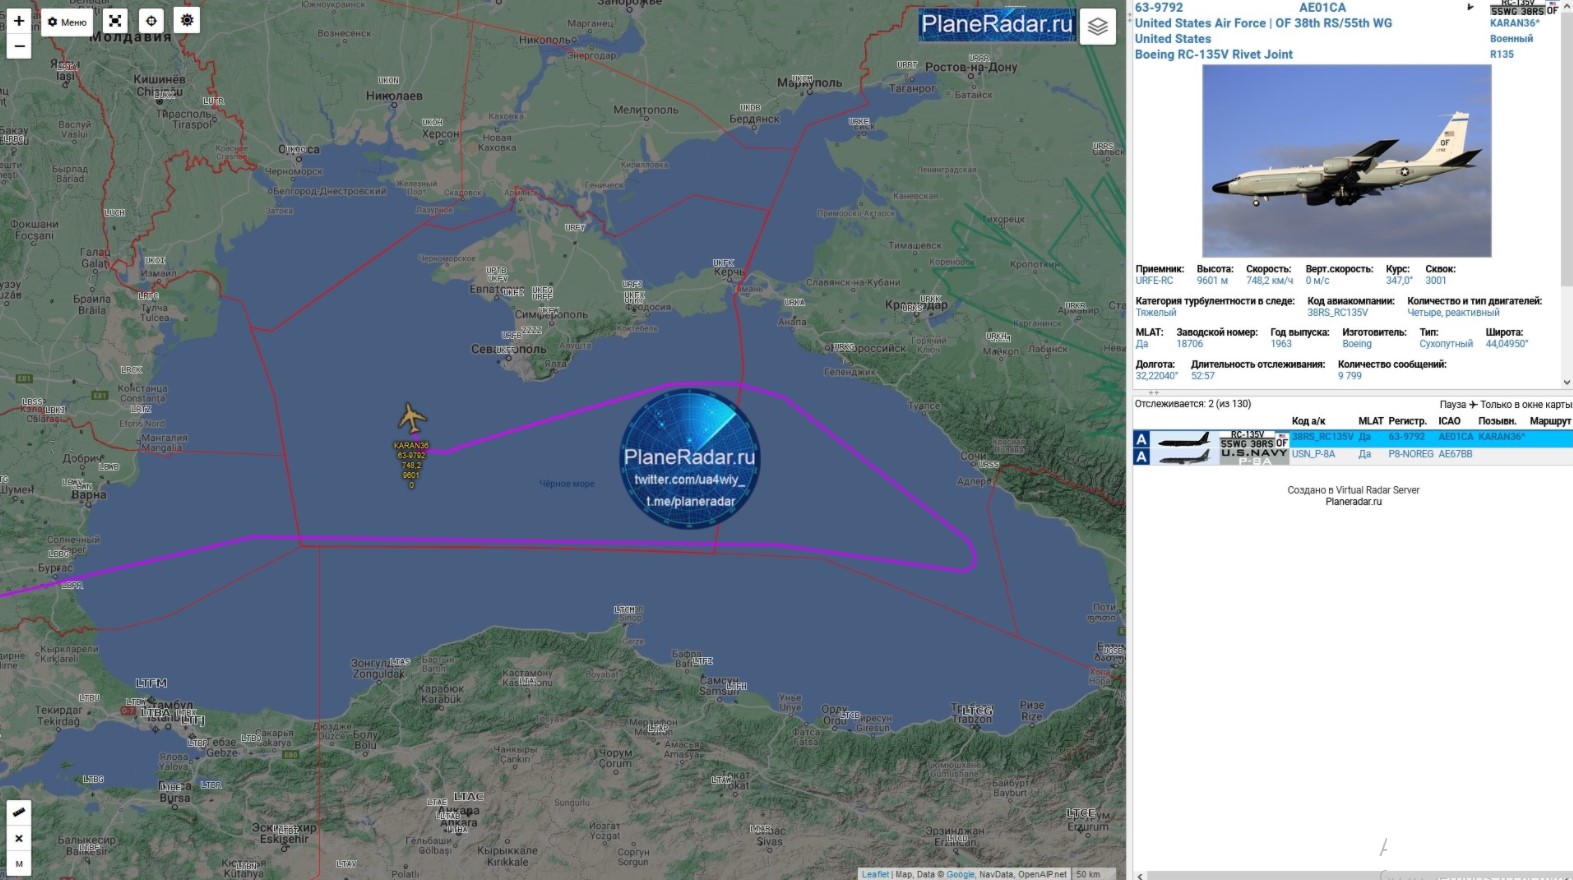
Task: Zoom out the map with minus button
Action: click(19, 46)
